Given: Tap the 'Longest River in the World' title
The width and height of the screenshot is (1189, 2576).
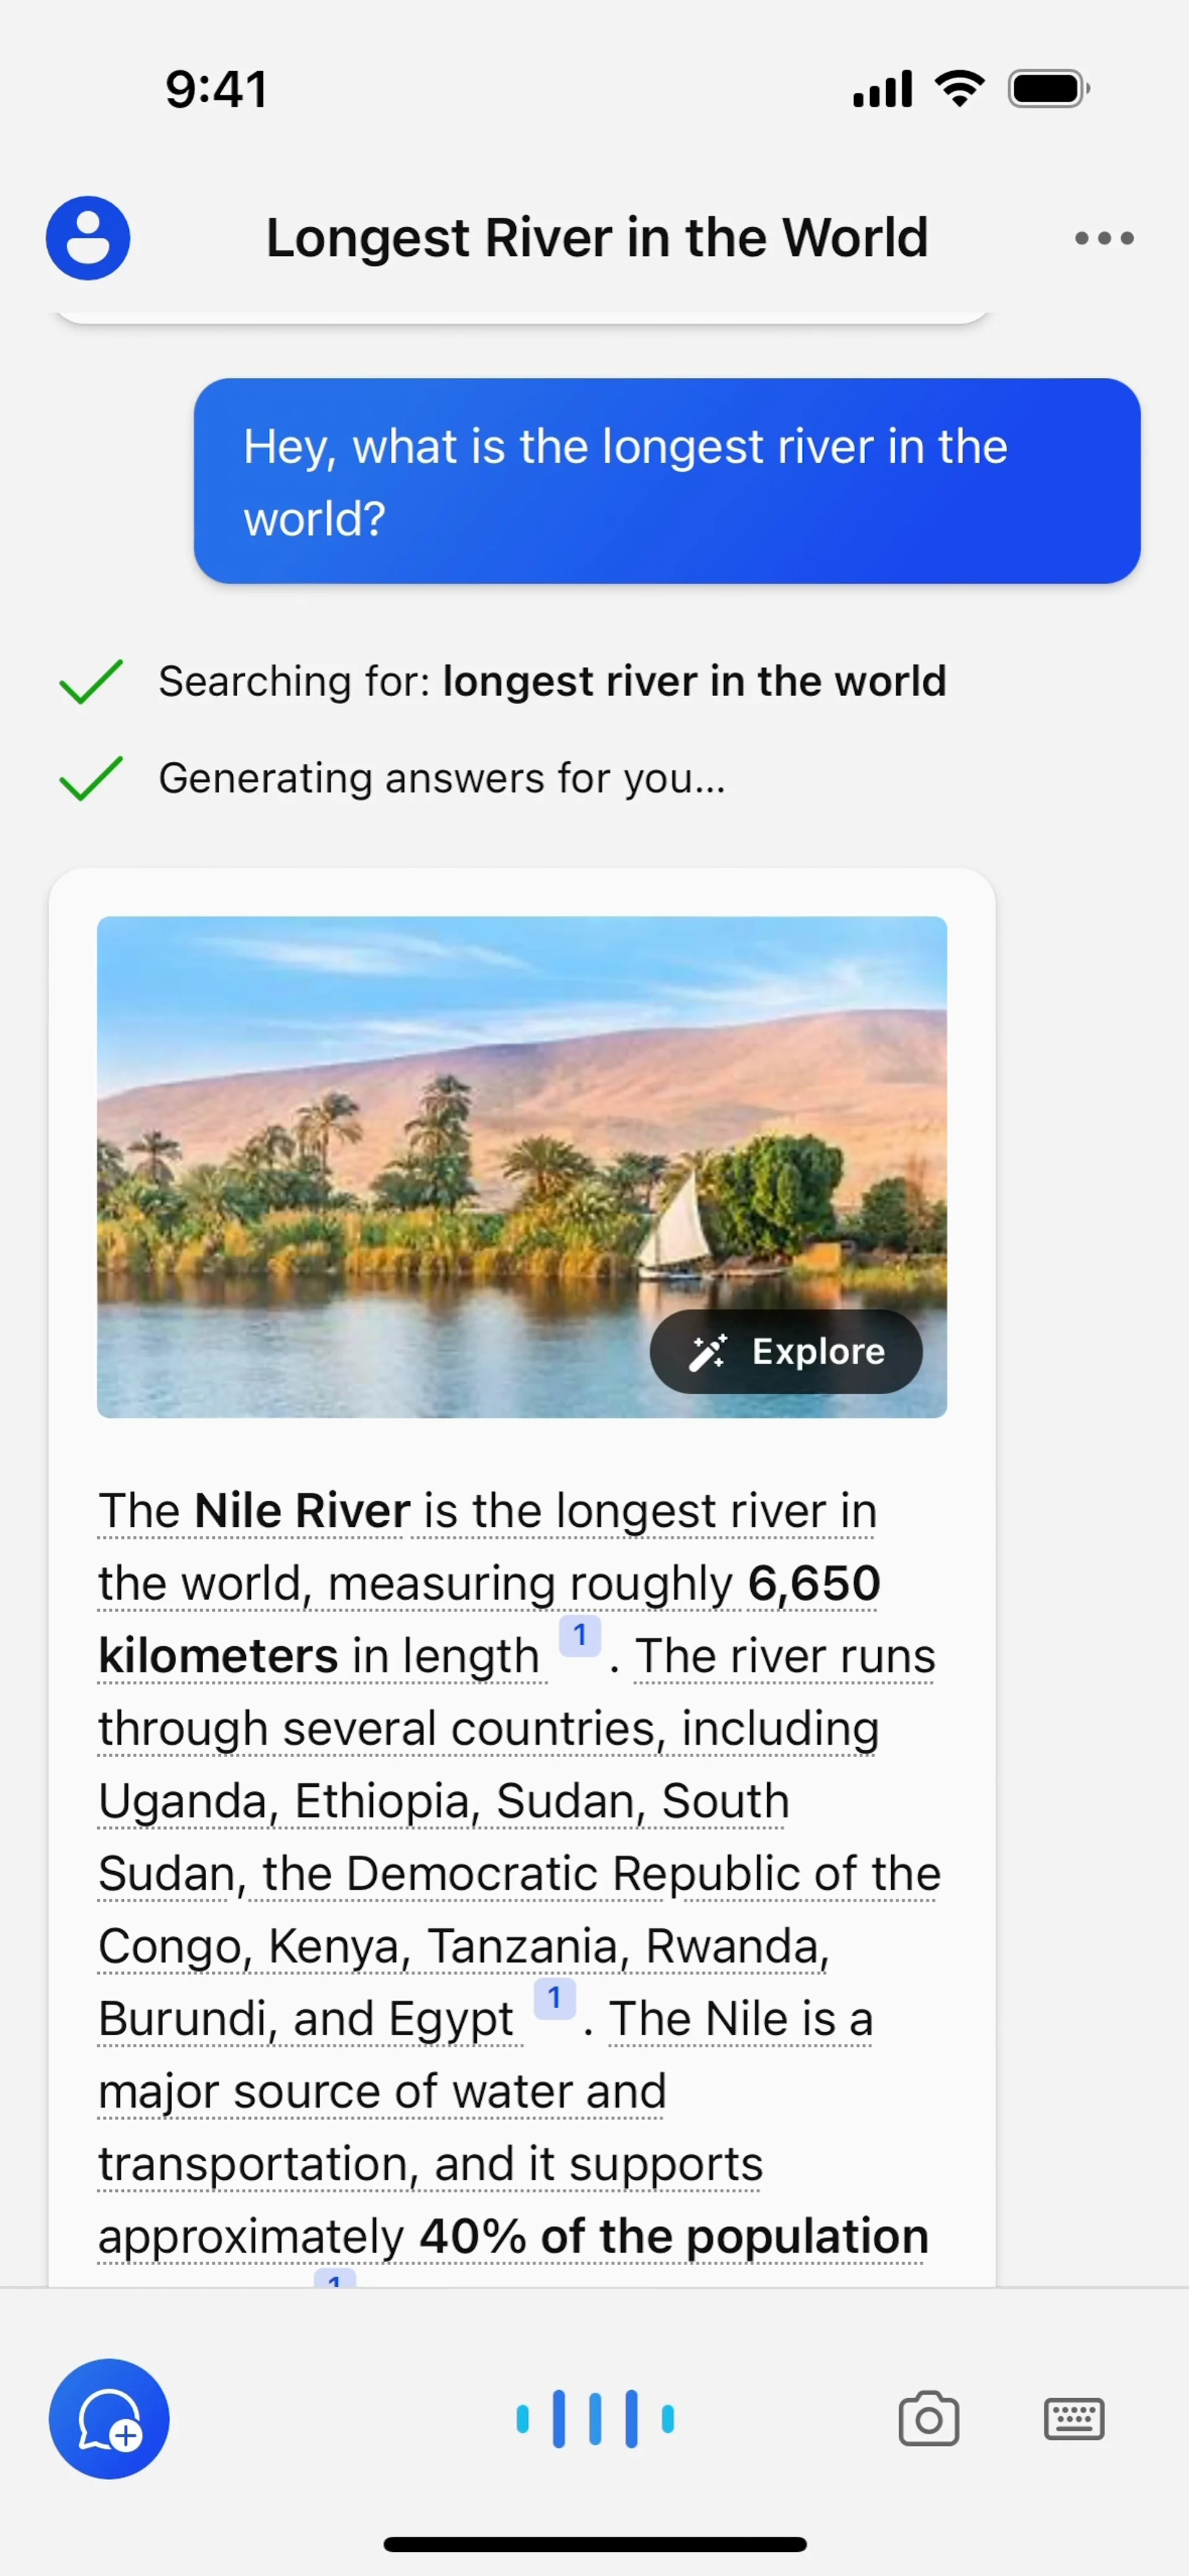Looking at the screenshot, I should 597,238.
